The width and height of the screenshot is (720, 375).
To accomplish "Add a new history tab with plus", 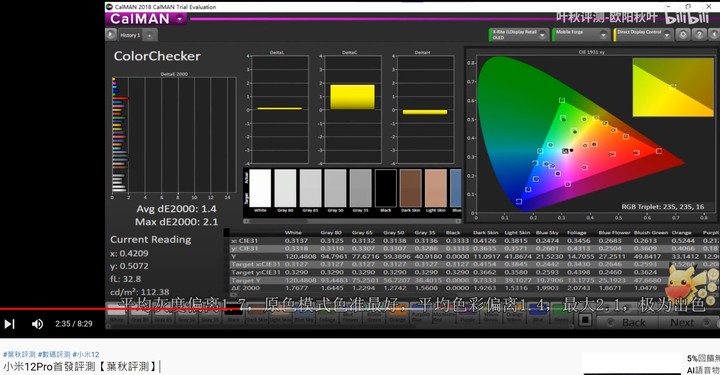I will 150,35.
